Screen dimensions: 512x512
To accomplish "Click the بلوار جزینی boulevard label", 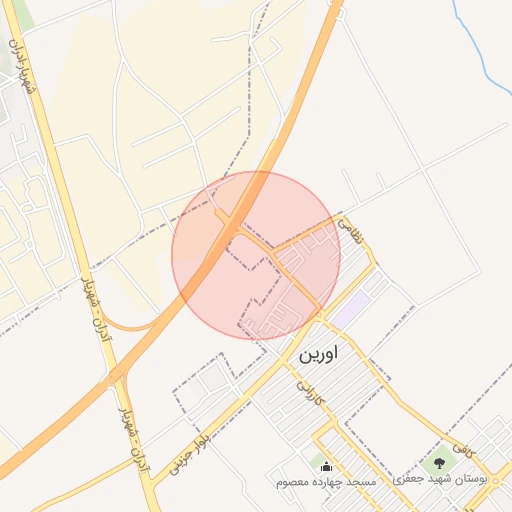I will coord(189,454).
